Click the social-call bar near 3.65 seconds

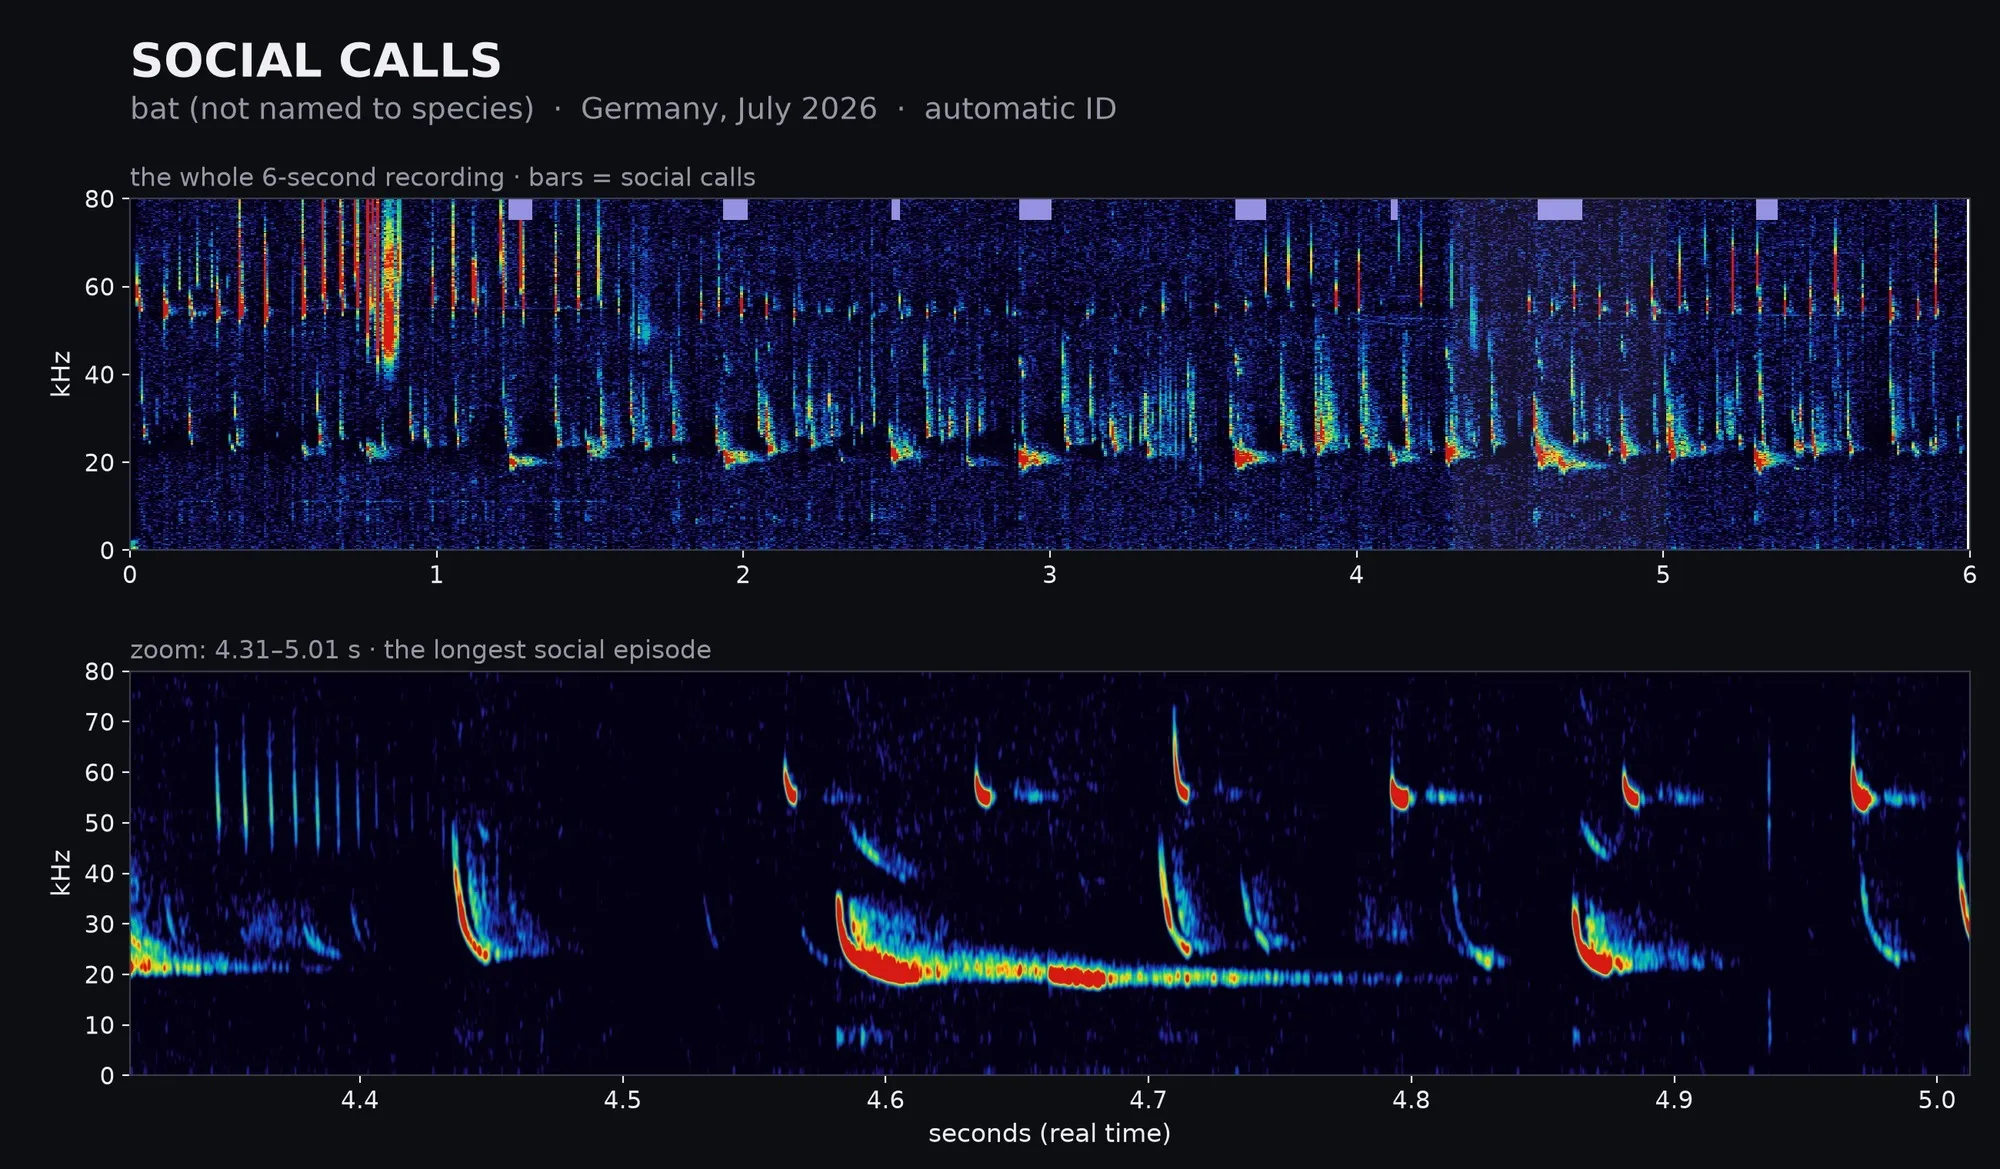coord(1250,209)
